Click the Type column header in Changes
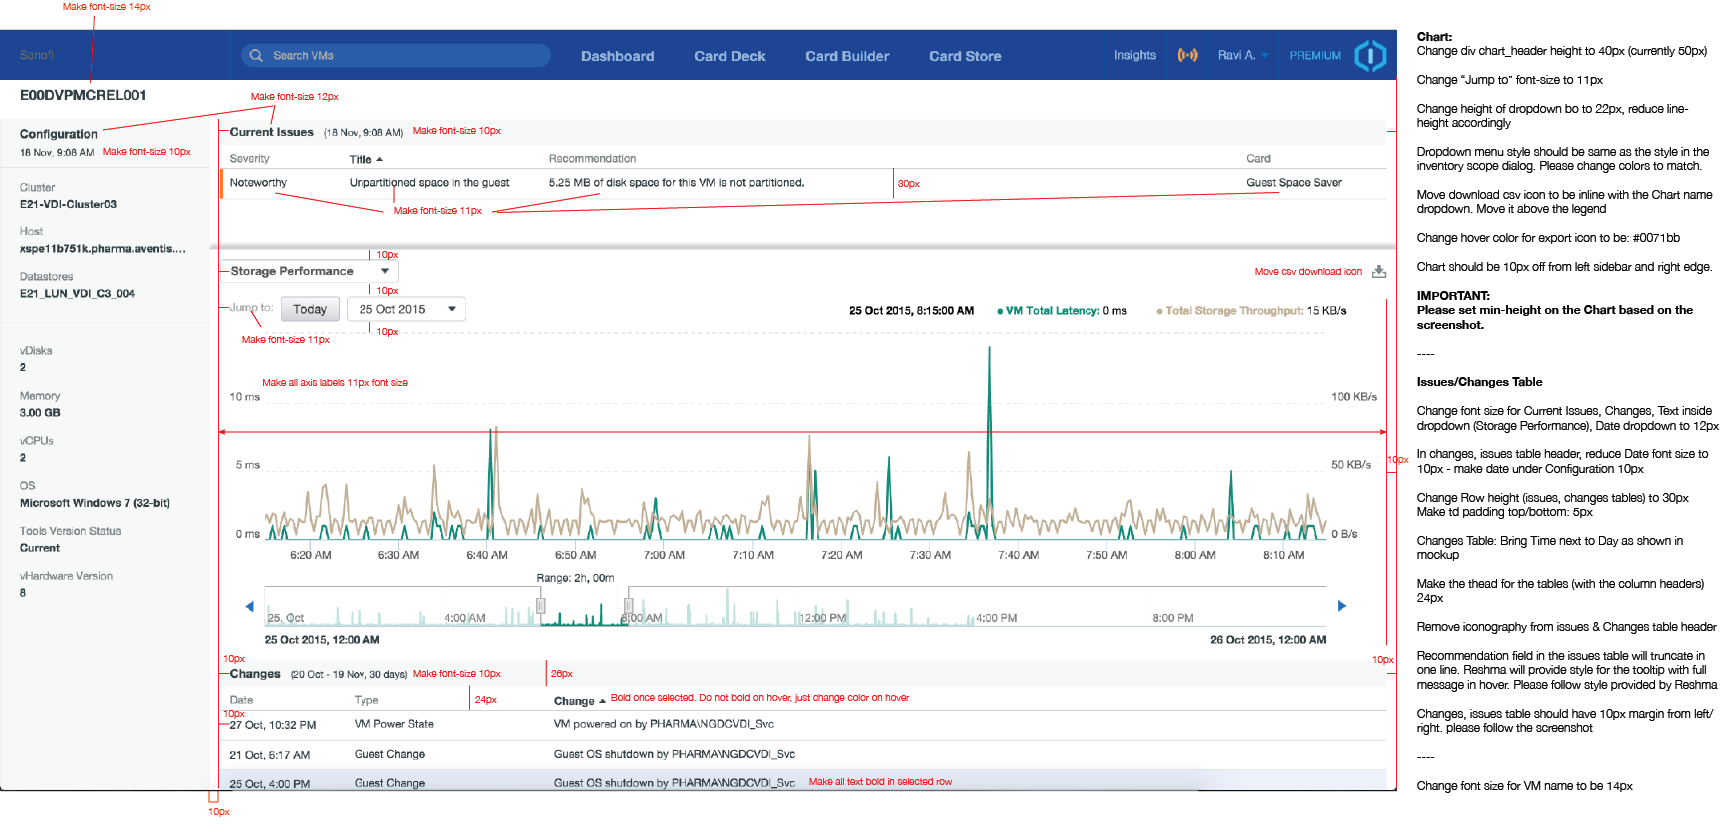This screenshot has height=825, width=1727. [366, 700]
